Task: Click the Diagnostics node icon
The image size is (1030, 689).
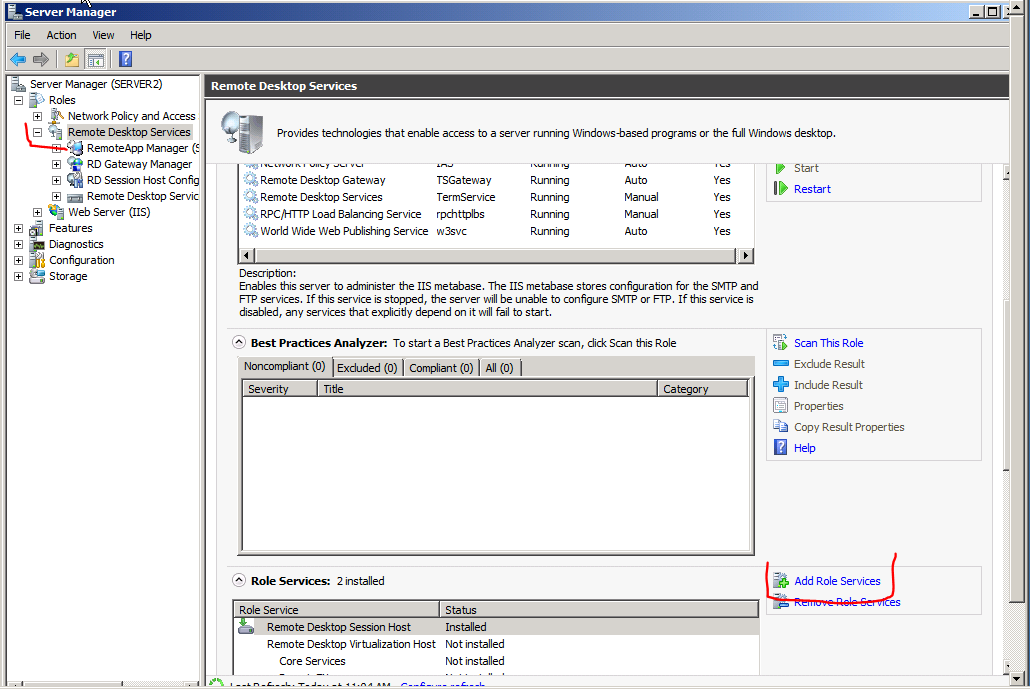Action: tap(37, 244)
